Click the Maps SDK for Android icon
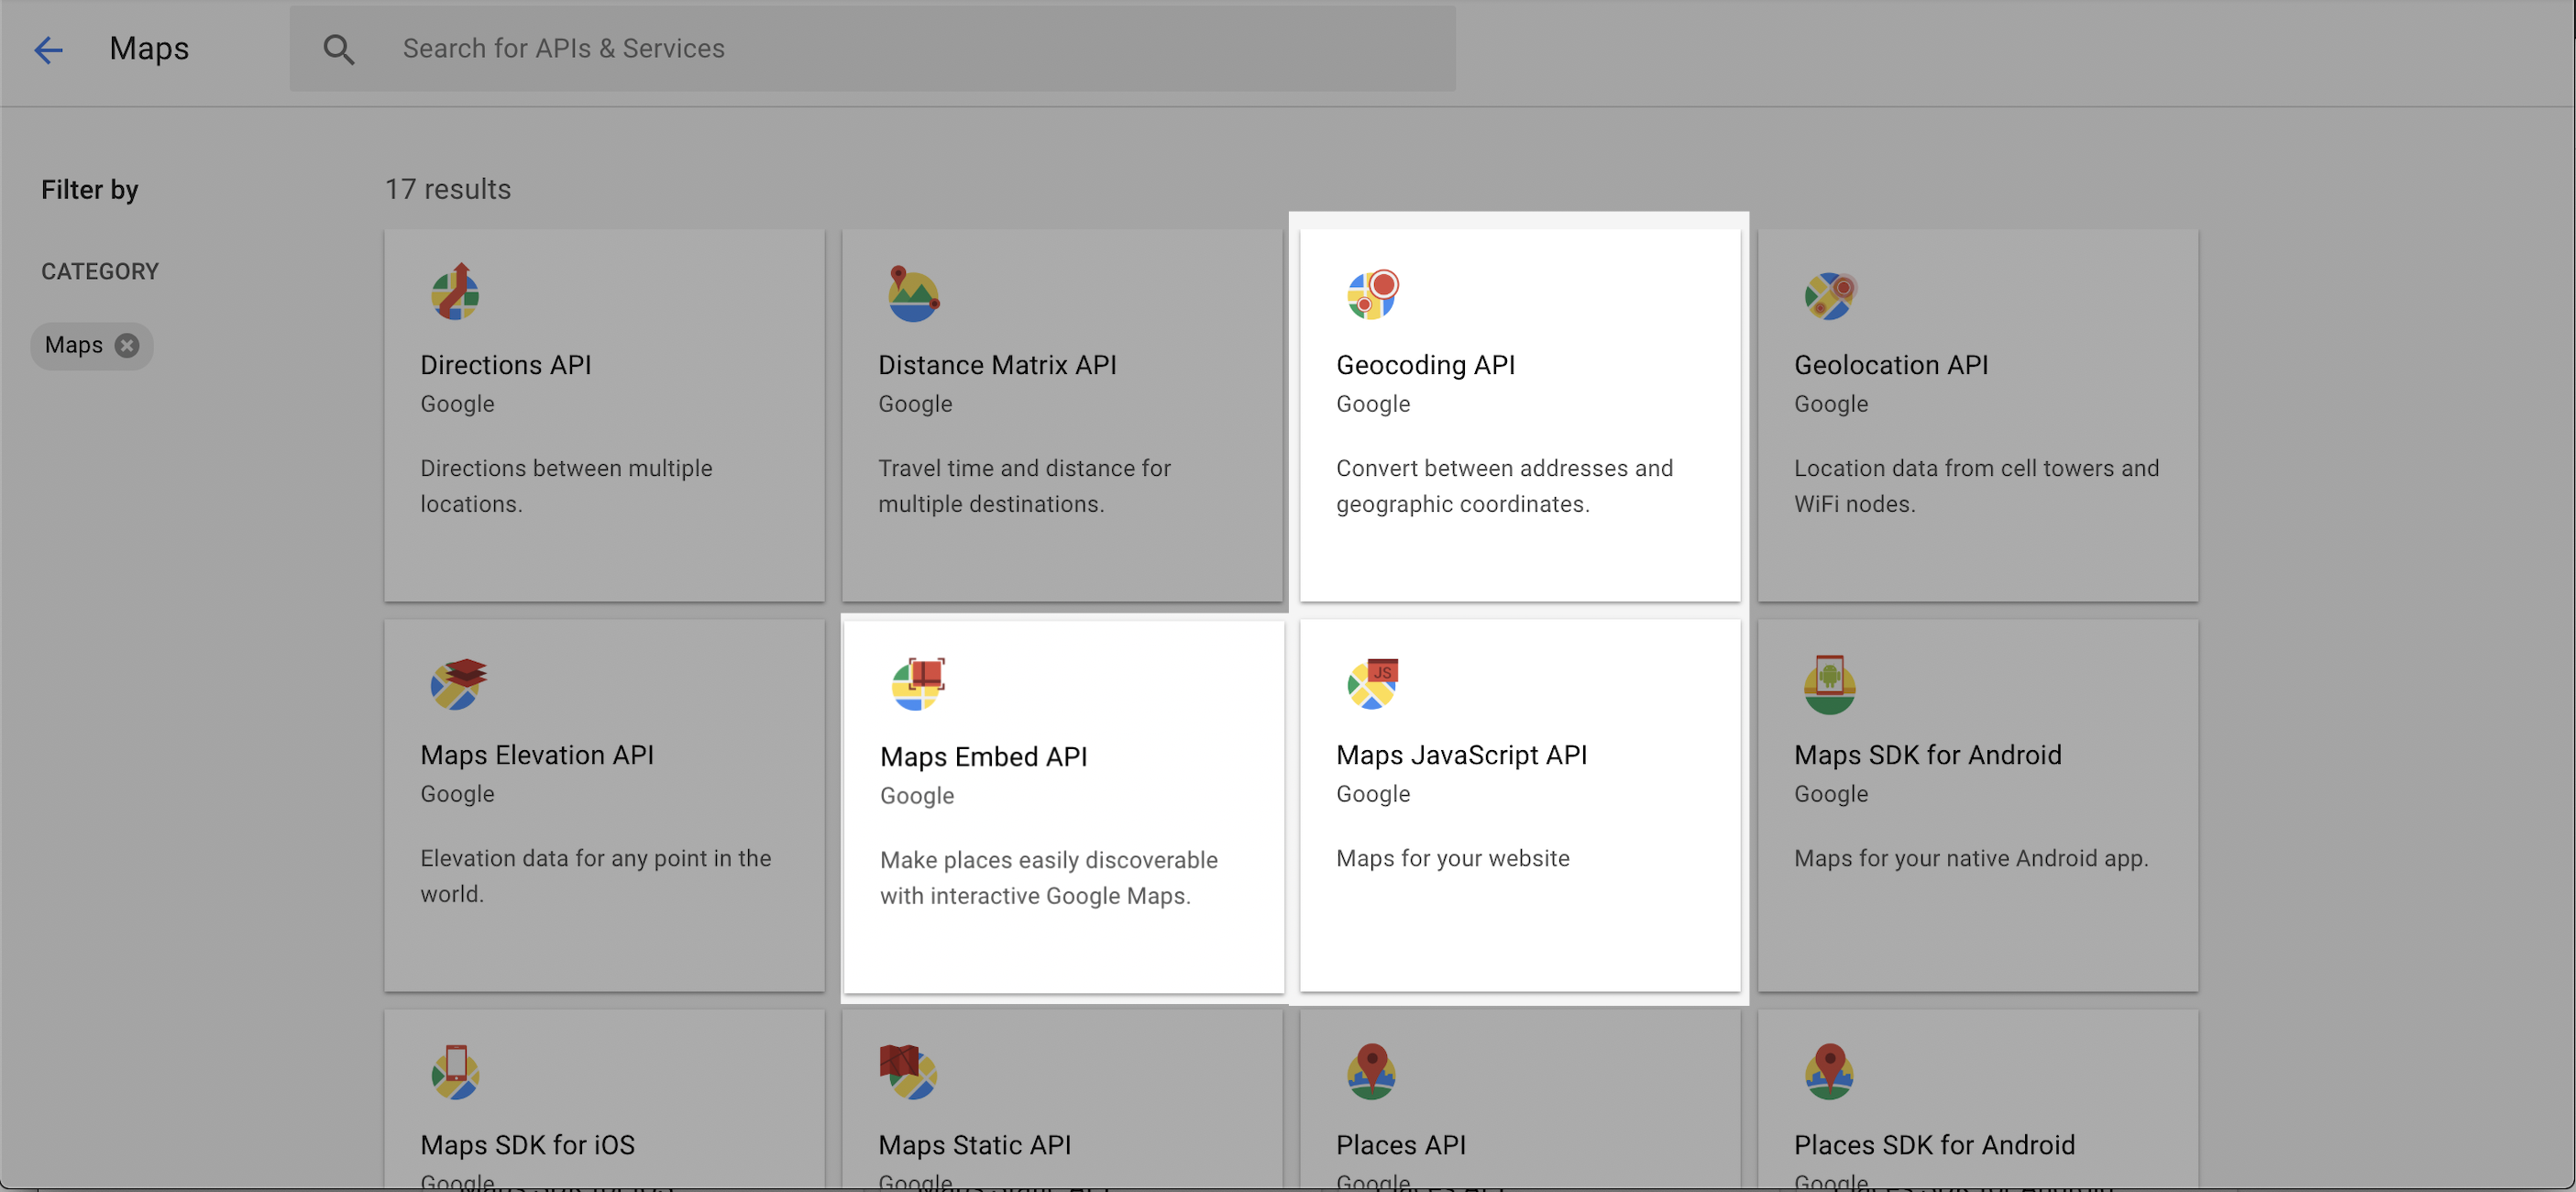This screenshot has width=2576, height=1192. click(x=1829, y=684)
